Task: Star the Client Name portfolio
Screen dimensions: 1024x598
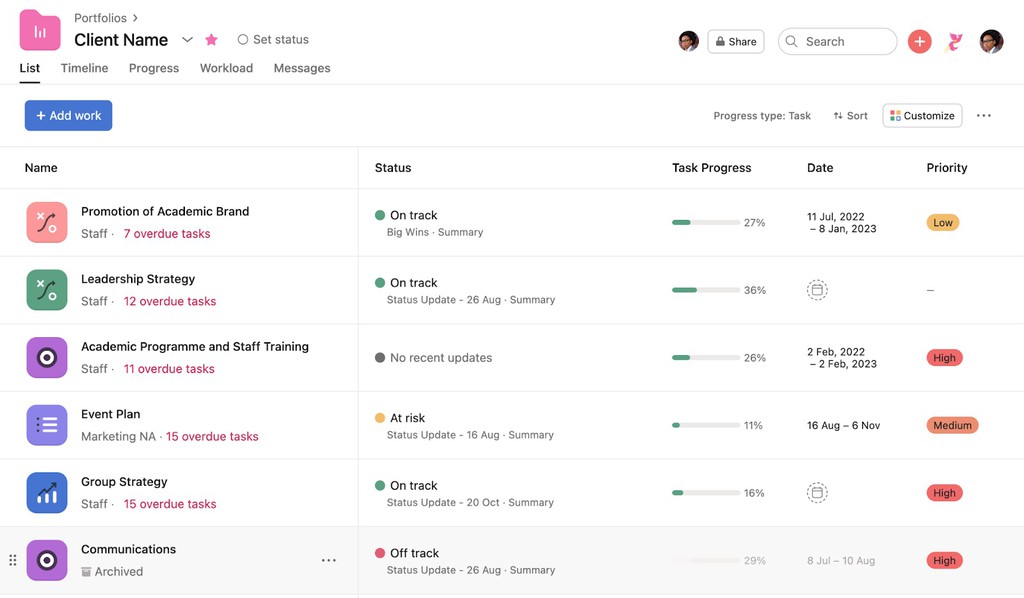Action: [211, 39]
